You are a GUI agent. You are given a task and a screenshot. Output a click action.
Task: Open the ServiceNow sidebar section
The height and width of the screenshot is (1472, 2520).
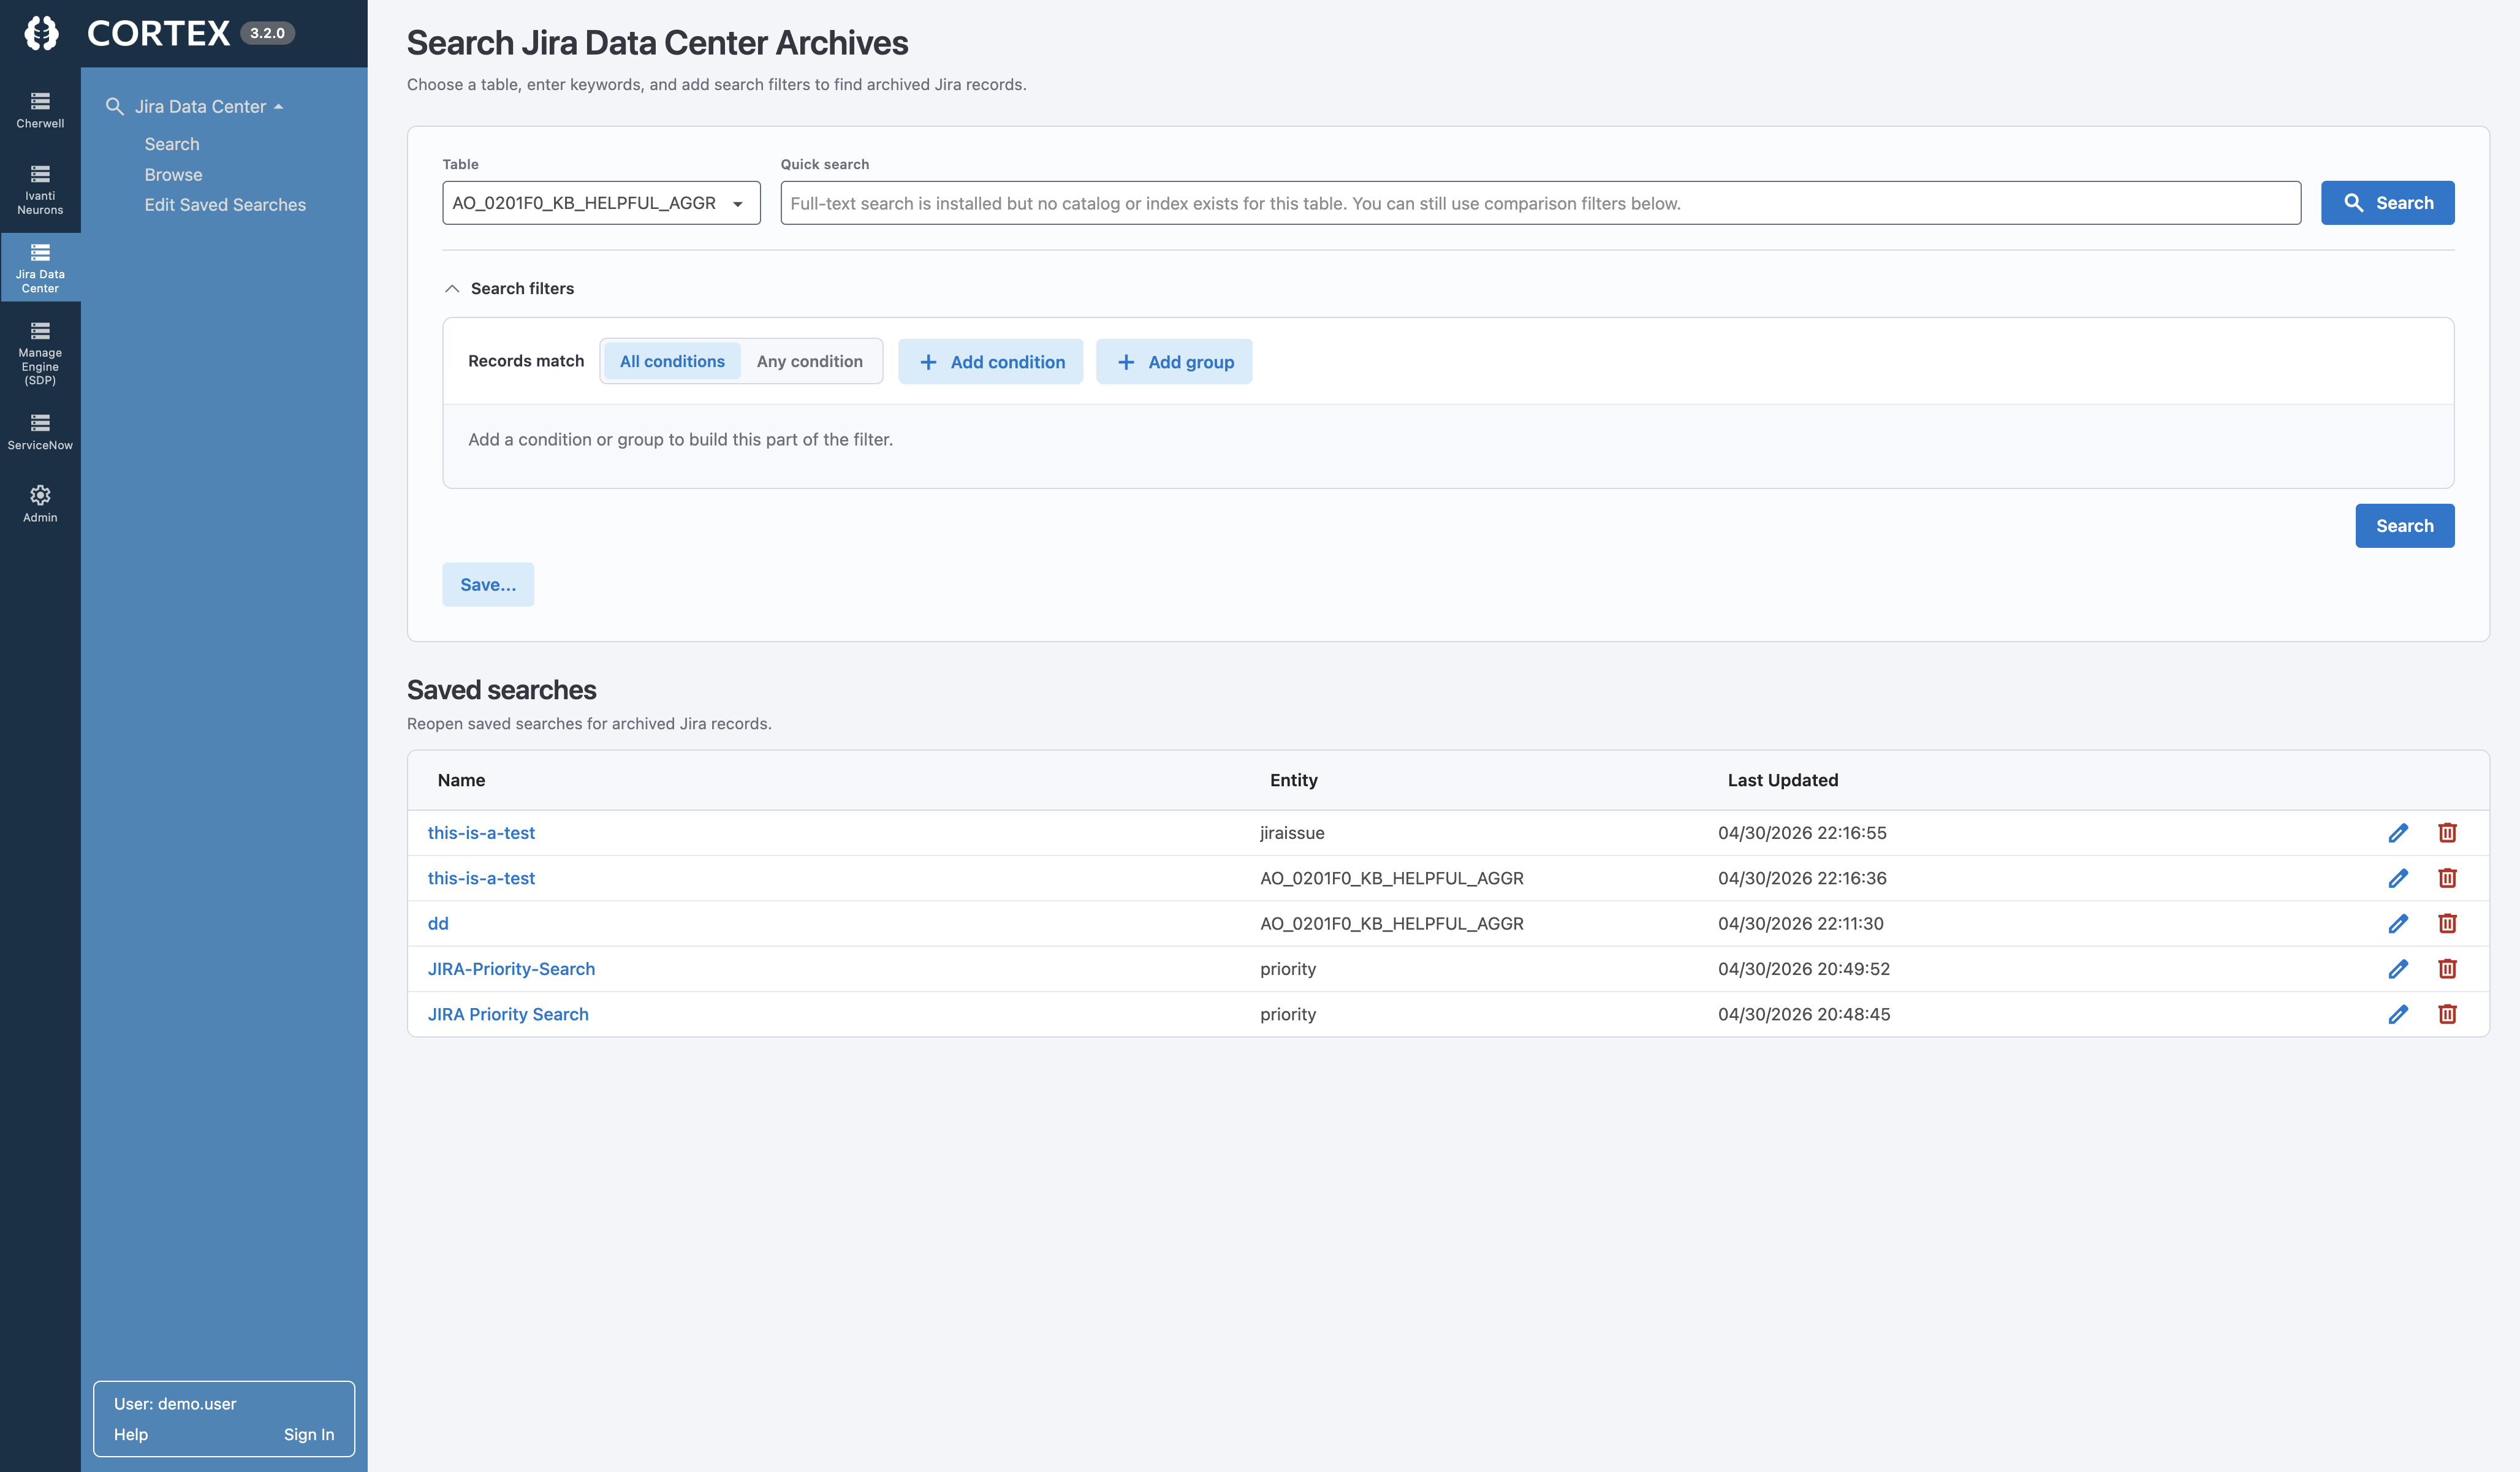coord(40,432)
